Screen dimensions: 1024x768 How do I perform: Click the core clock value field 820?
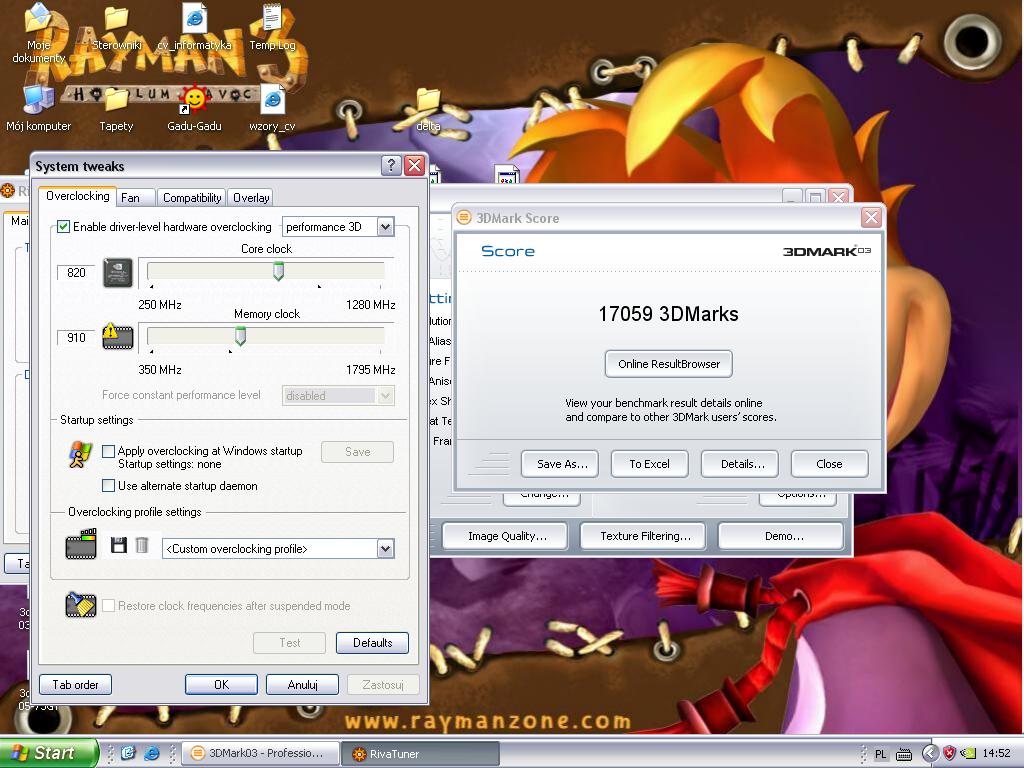tap(76, 272)
